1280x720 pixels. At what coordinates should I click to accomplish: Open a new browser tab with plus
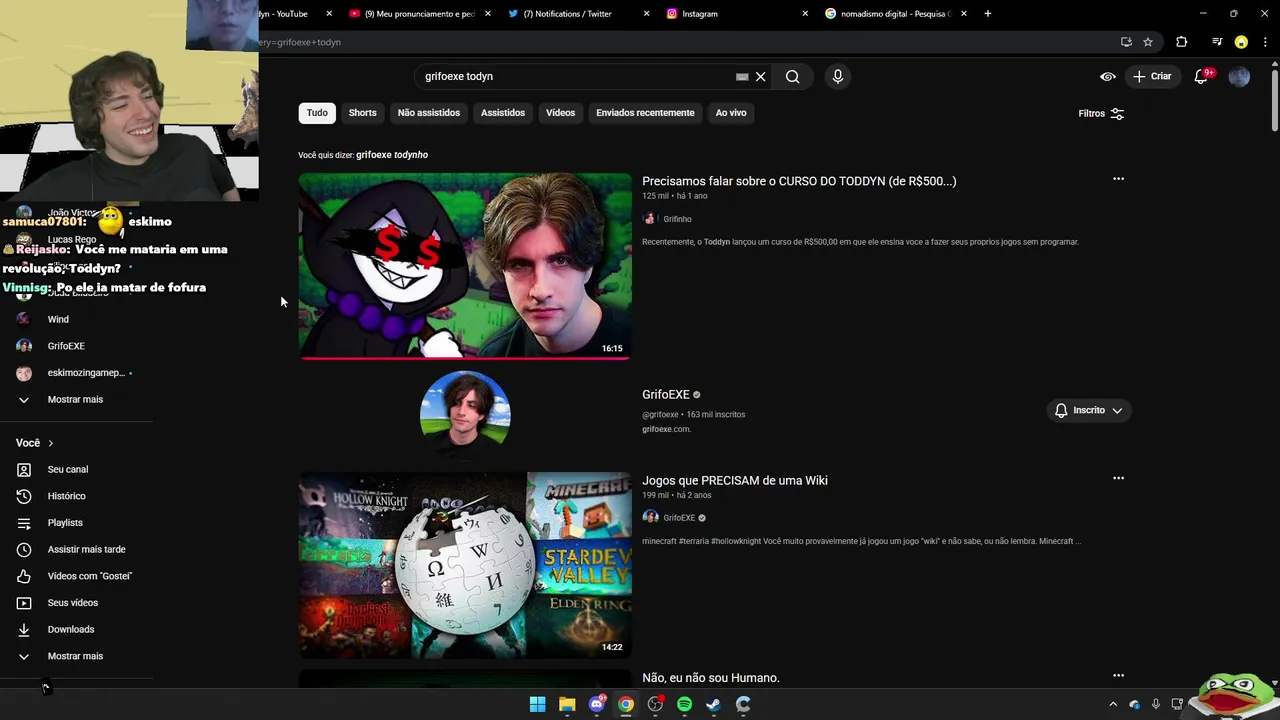pyautogui.click(x=988, y=14)
